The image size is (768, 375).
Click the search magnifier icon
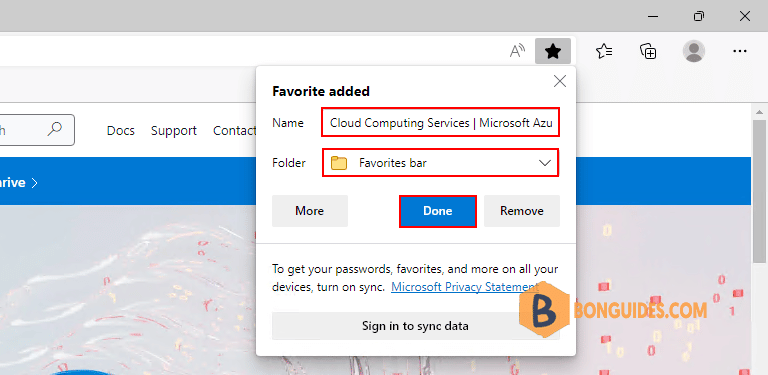(55, 130)
